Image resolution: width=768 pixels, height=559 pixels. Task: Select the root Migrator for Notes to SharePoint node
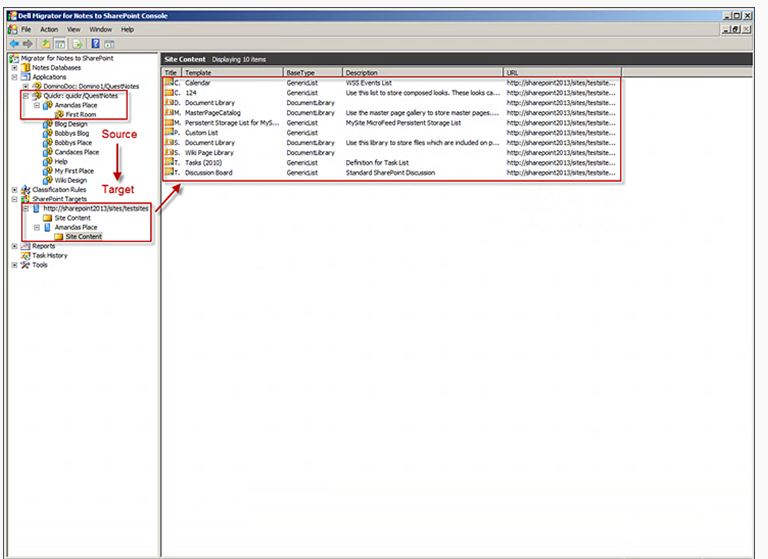67,58
